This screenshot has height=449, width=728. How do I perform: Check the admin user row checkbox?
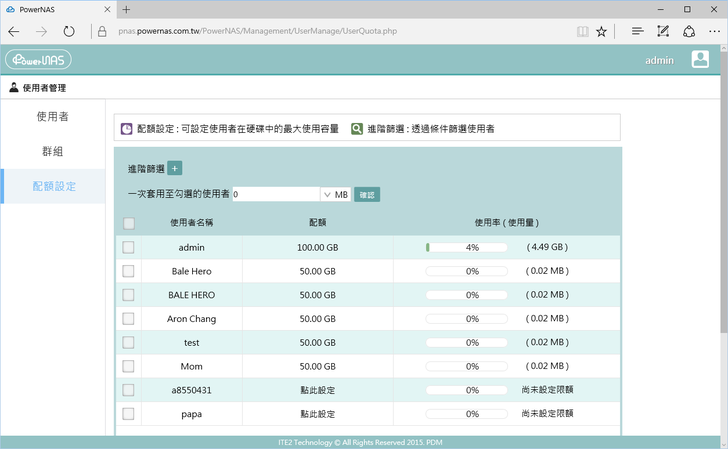pos(128,247)
